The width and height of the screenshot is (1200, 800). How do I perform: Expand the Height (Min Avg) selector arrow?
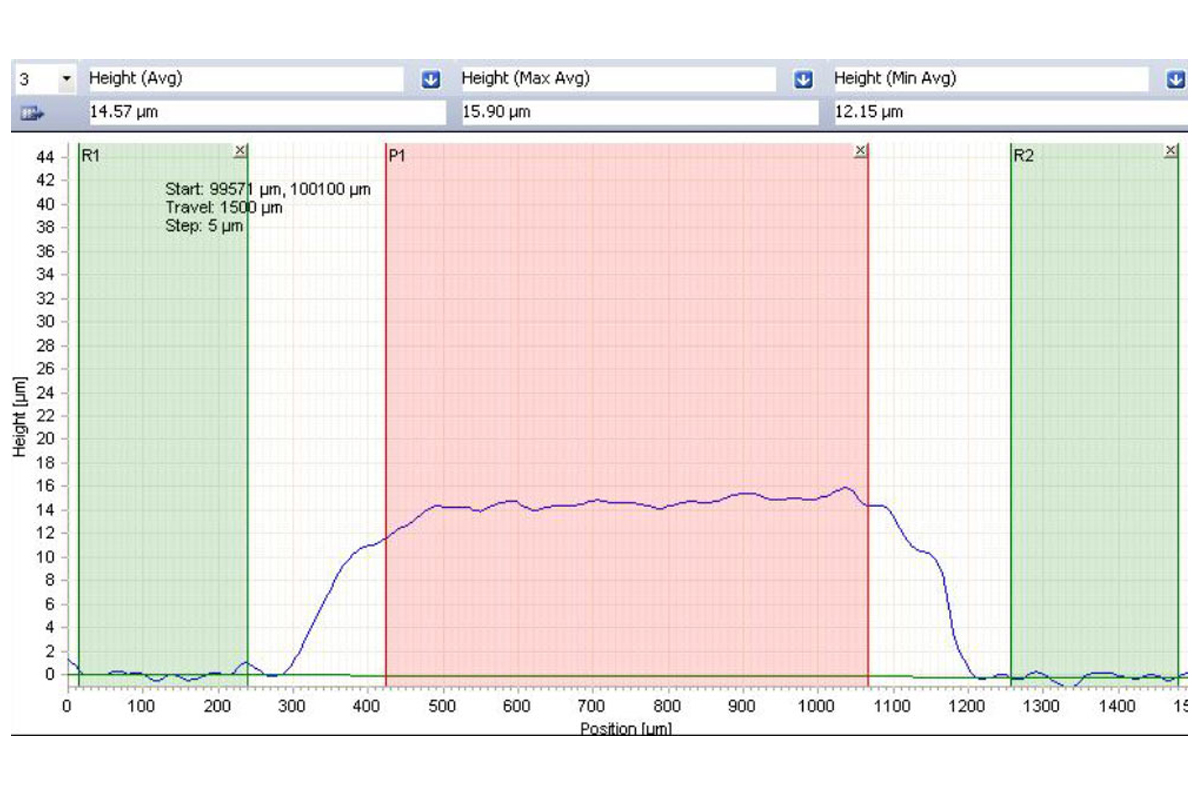point(1175,79)
